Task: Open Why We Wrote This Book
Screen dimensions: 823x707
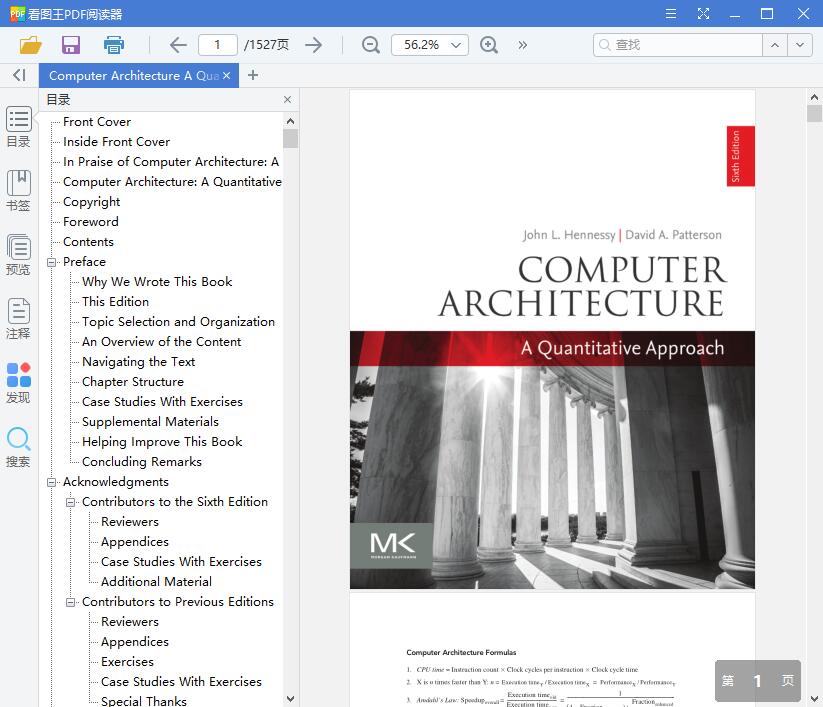Action: [x=157, y=282]
